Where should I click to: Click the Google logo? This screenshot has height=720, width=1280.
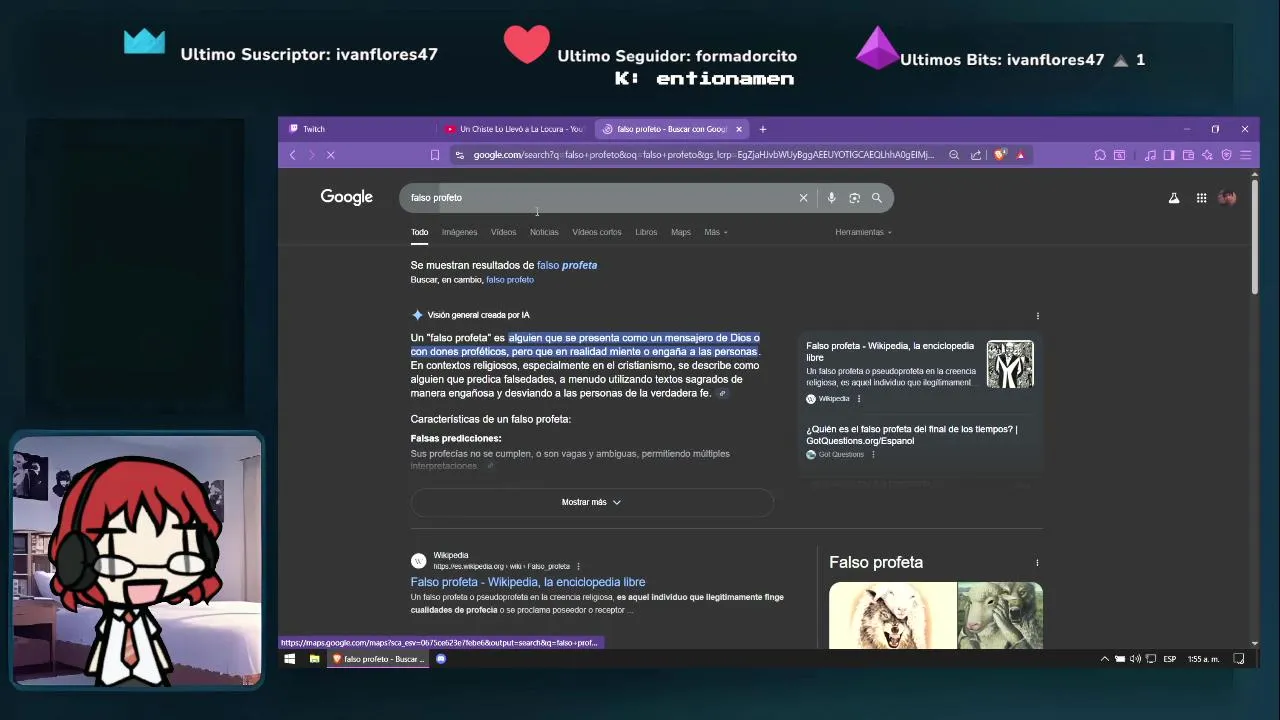click(346, 197)
